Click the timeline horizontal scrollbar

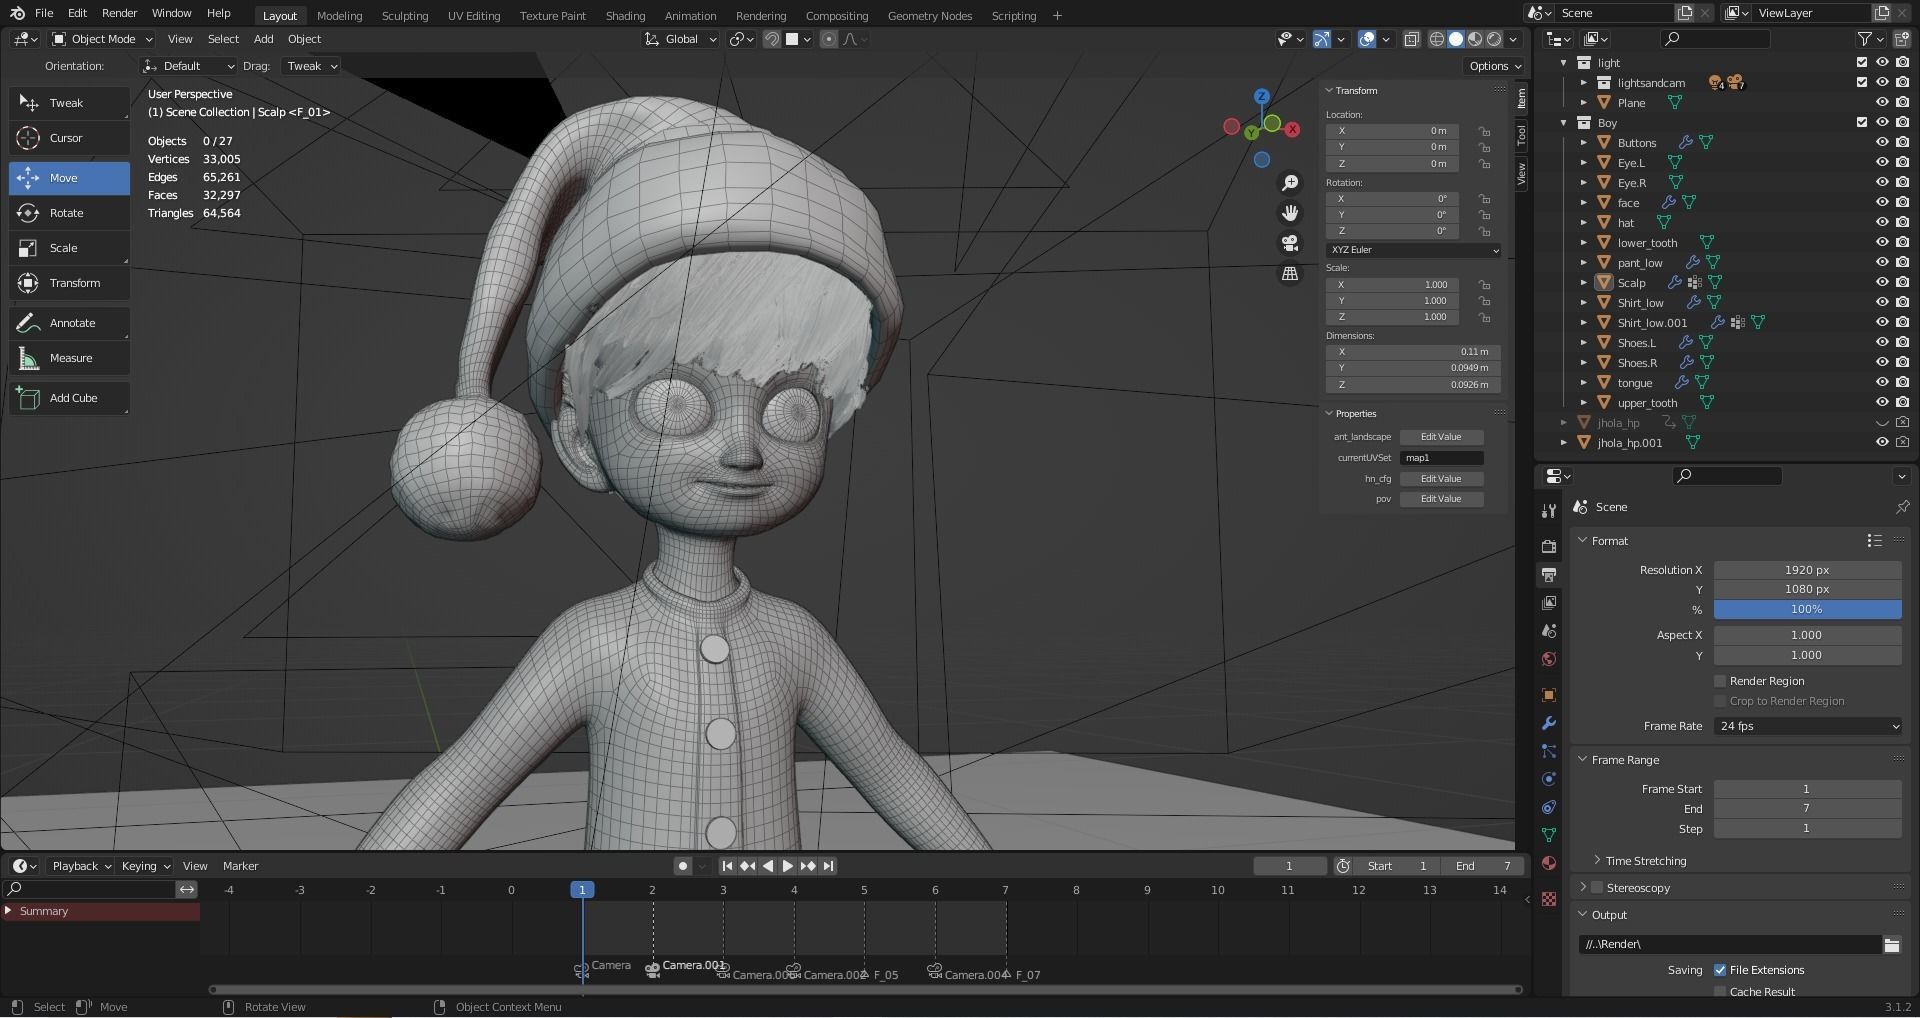tap(866, 990)
